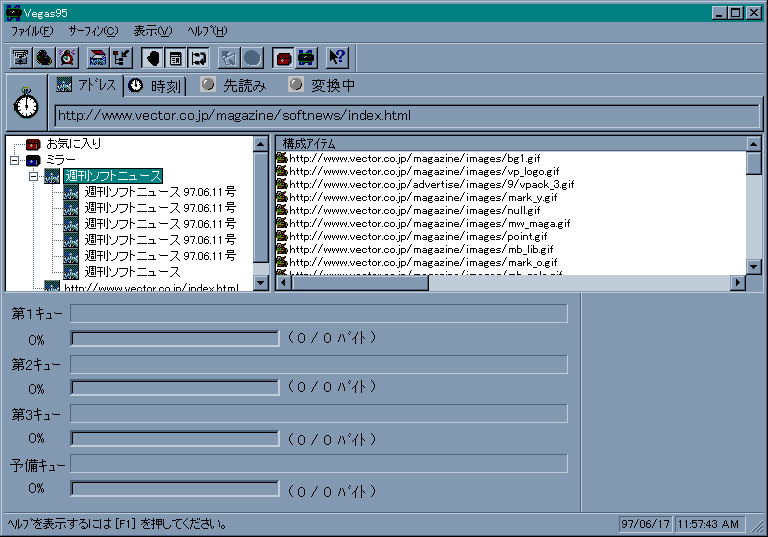The width and height of the screenshot is (768, 537).
Task: Click the URL address field
Action: [400, 116]
